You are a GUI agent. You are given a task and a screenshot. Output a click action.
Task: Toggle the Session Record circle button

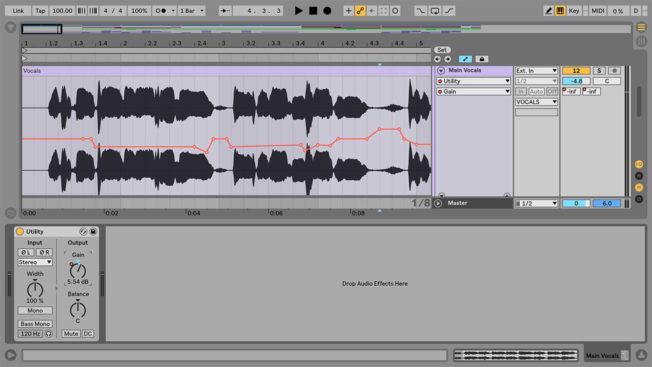click(x=395, y=11)
